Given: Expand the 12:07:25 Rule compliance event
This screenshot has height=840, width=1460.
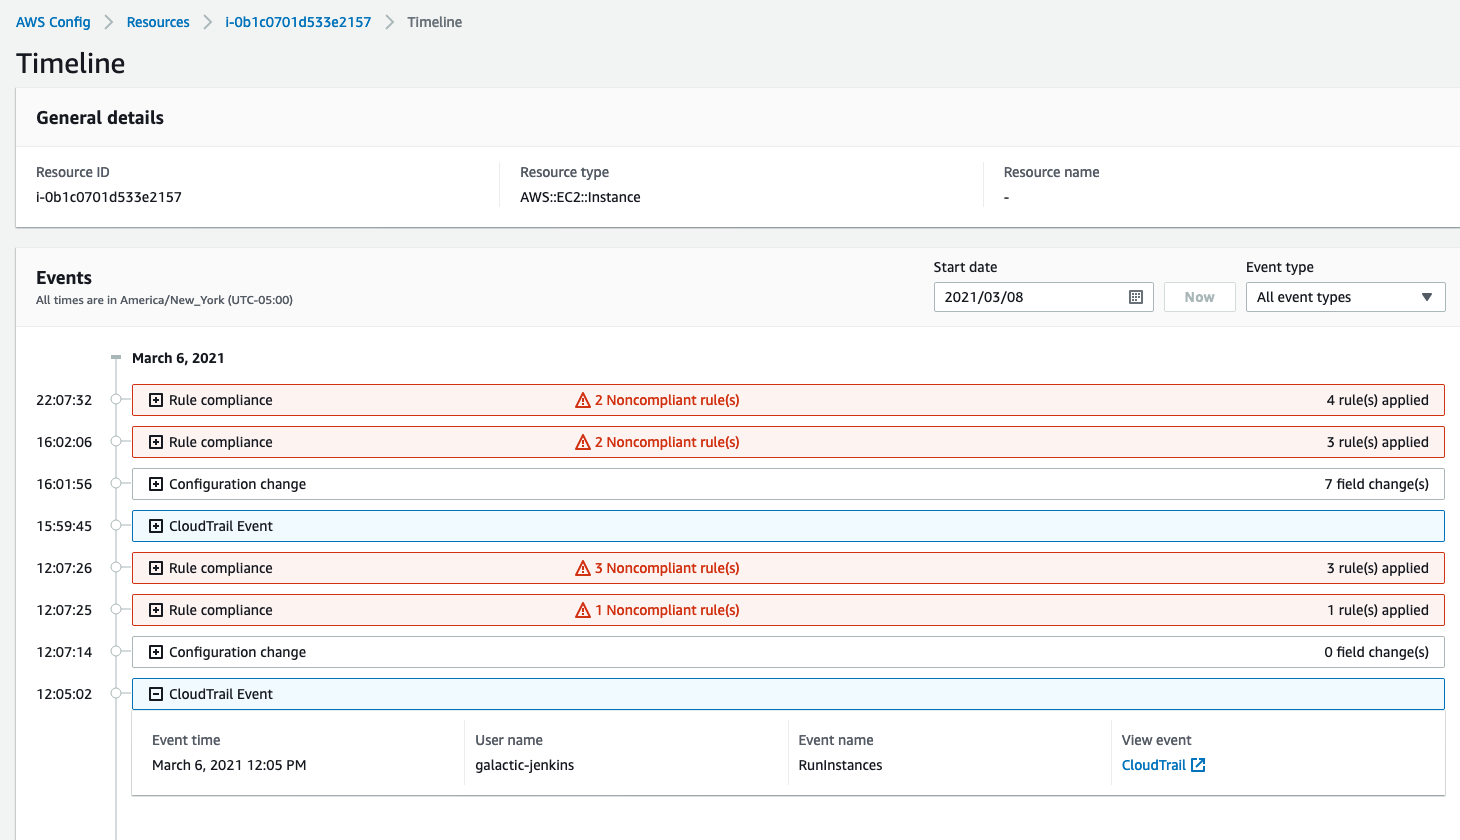Looking at the screenshot, I should 156,610.
